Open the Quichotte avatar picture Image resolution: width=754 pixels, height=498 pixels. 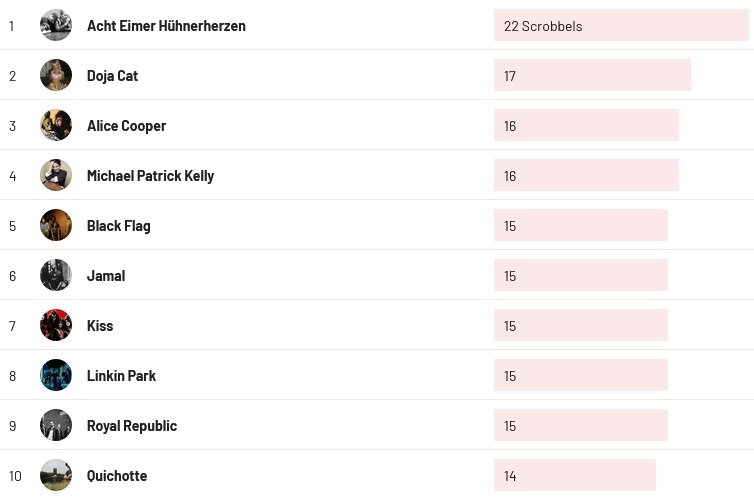[x=56, y=475]
